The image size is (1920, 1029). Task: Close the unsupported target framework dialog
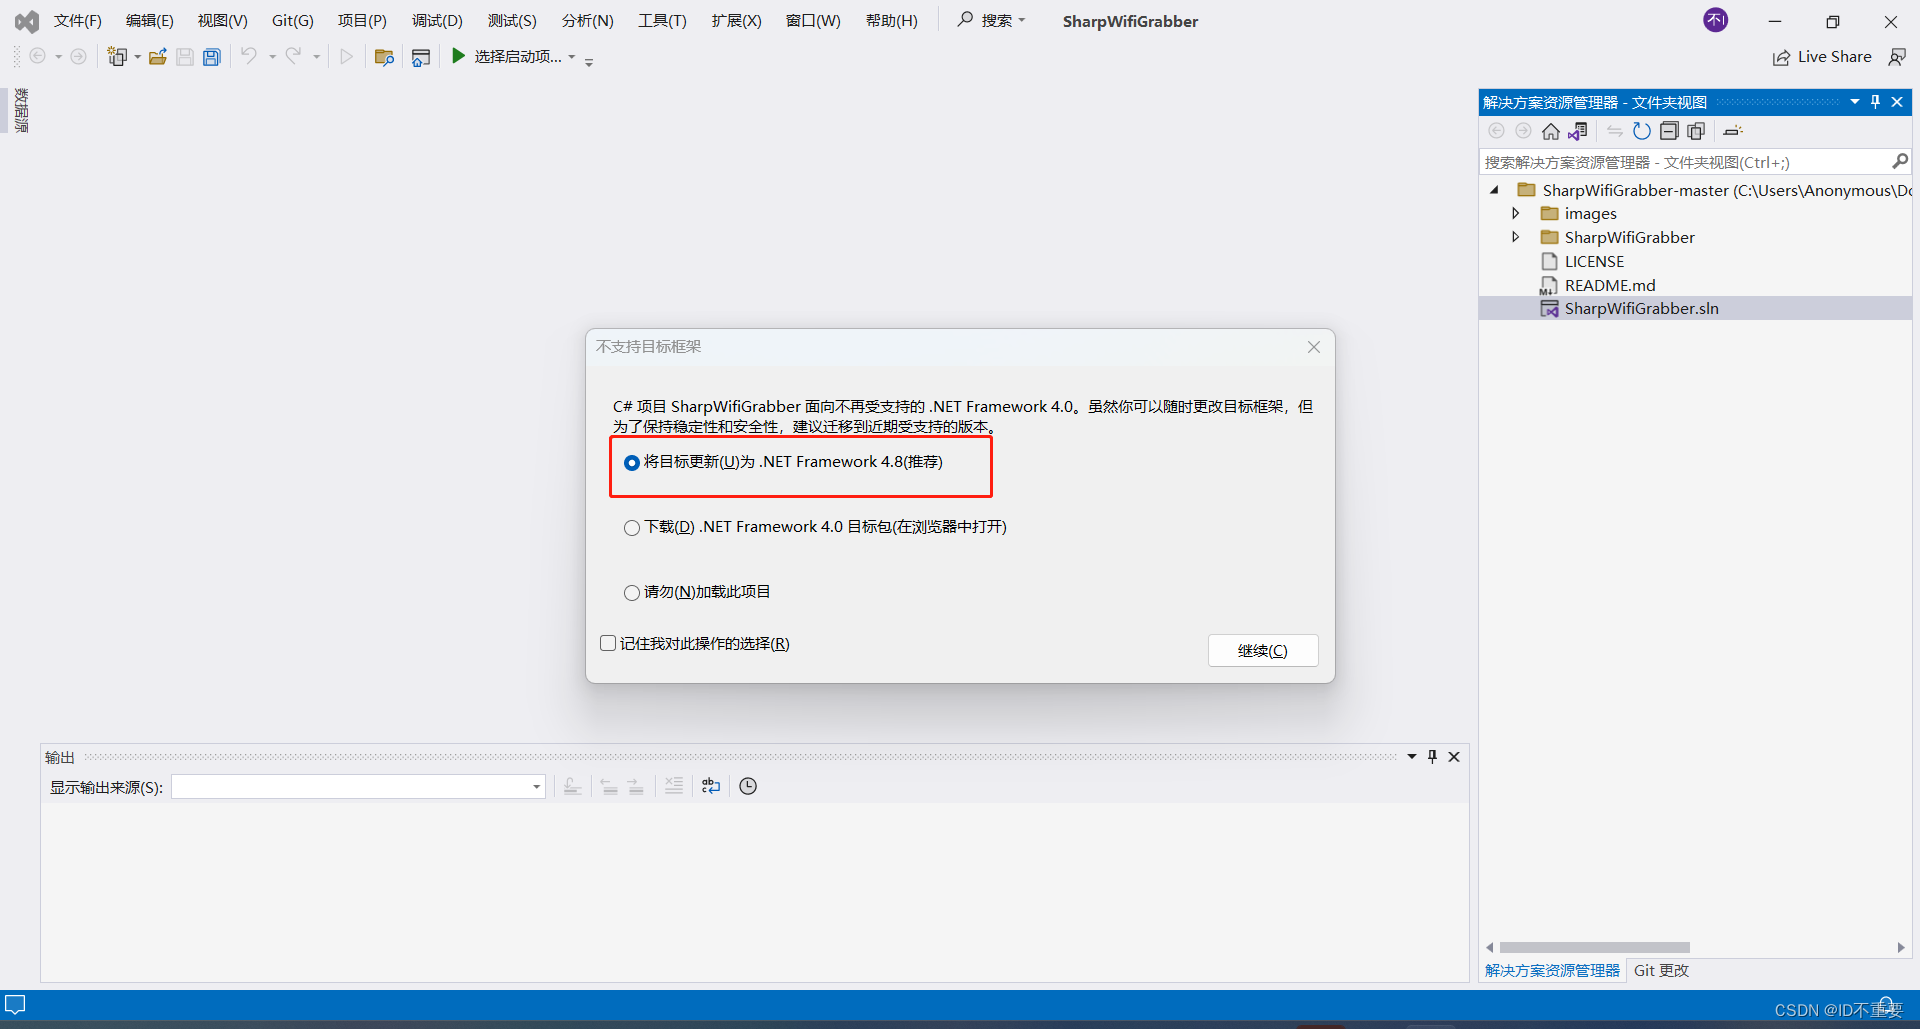[x=1314, y=347]
